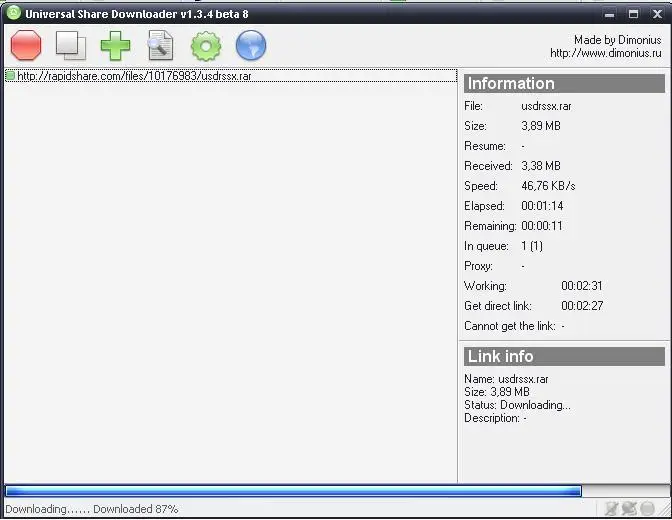Click the copy windows toolbar icon
The image size is (672, 520).
point(71,45)
